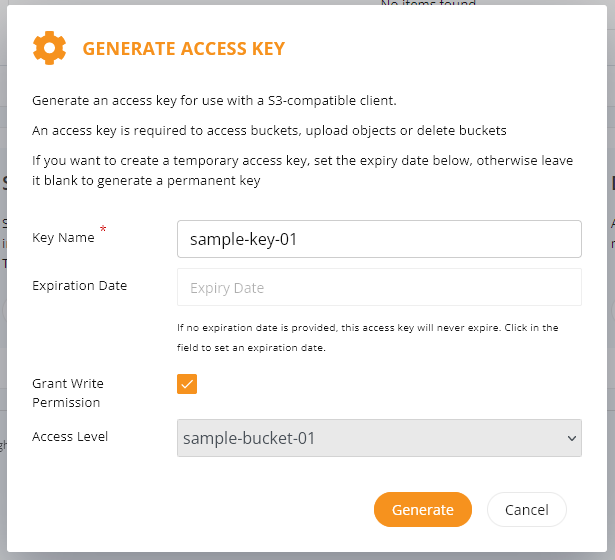Image resolution: width=615 pixels, height=560 pixels.
Task: Click the white checkmark inside the orange box
Action: [x=187, y=384]
